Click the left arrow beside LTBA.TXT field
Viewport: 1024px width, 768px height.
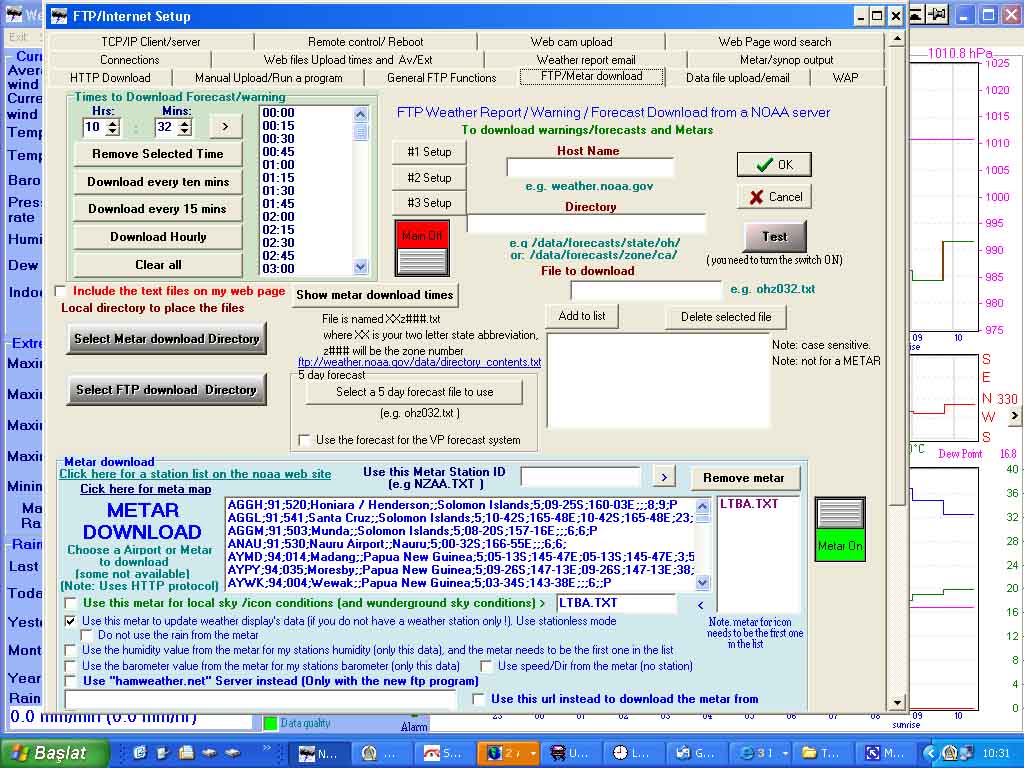700,604
